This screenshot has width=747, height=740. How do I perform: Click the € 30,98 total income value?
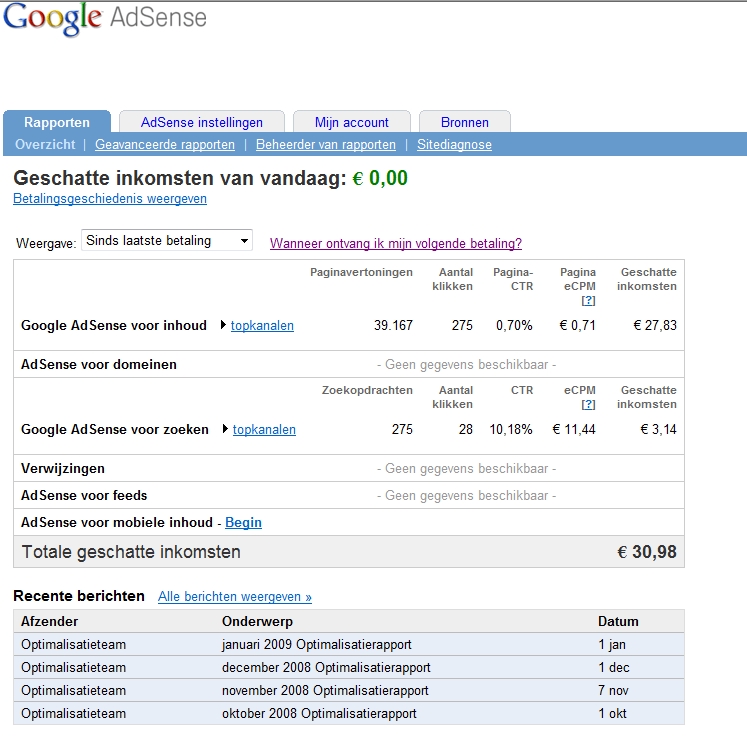click(646, 552)
